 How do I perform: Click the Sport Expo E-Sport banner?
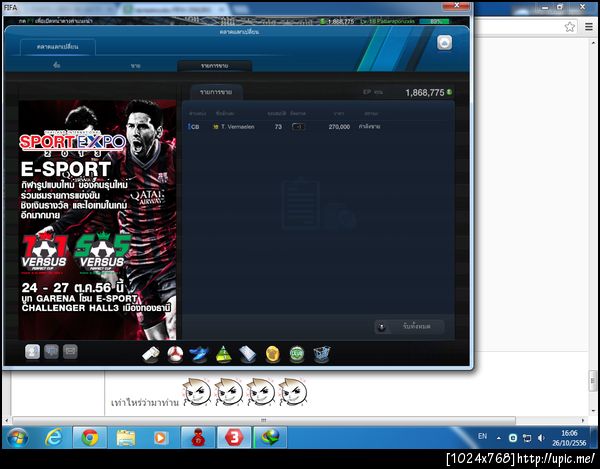point(98,220)
